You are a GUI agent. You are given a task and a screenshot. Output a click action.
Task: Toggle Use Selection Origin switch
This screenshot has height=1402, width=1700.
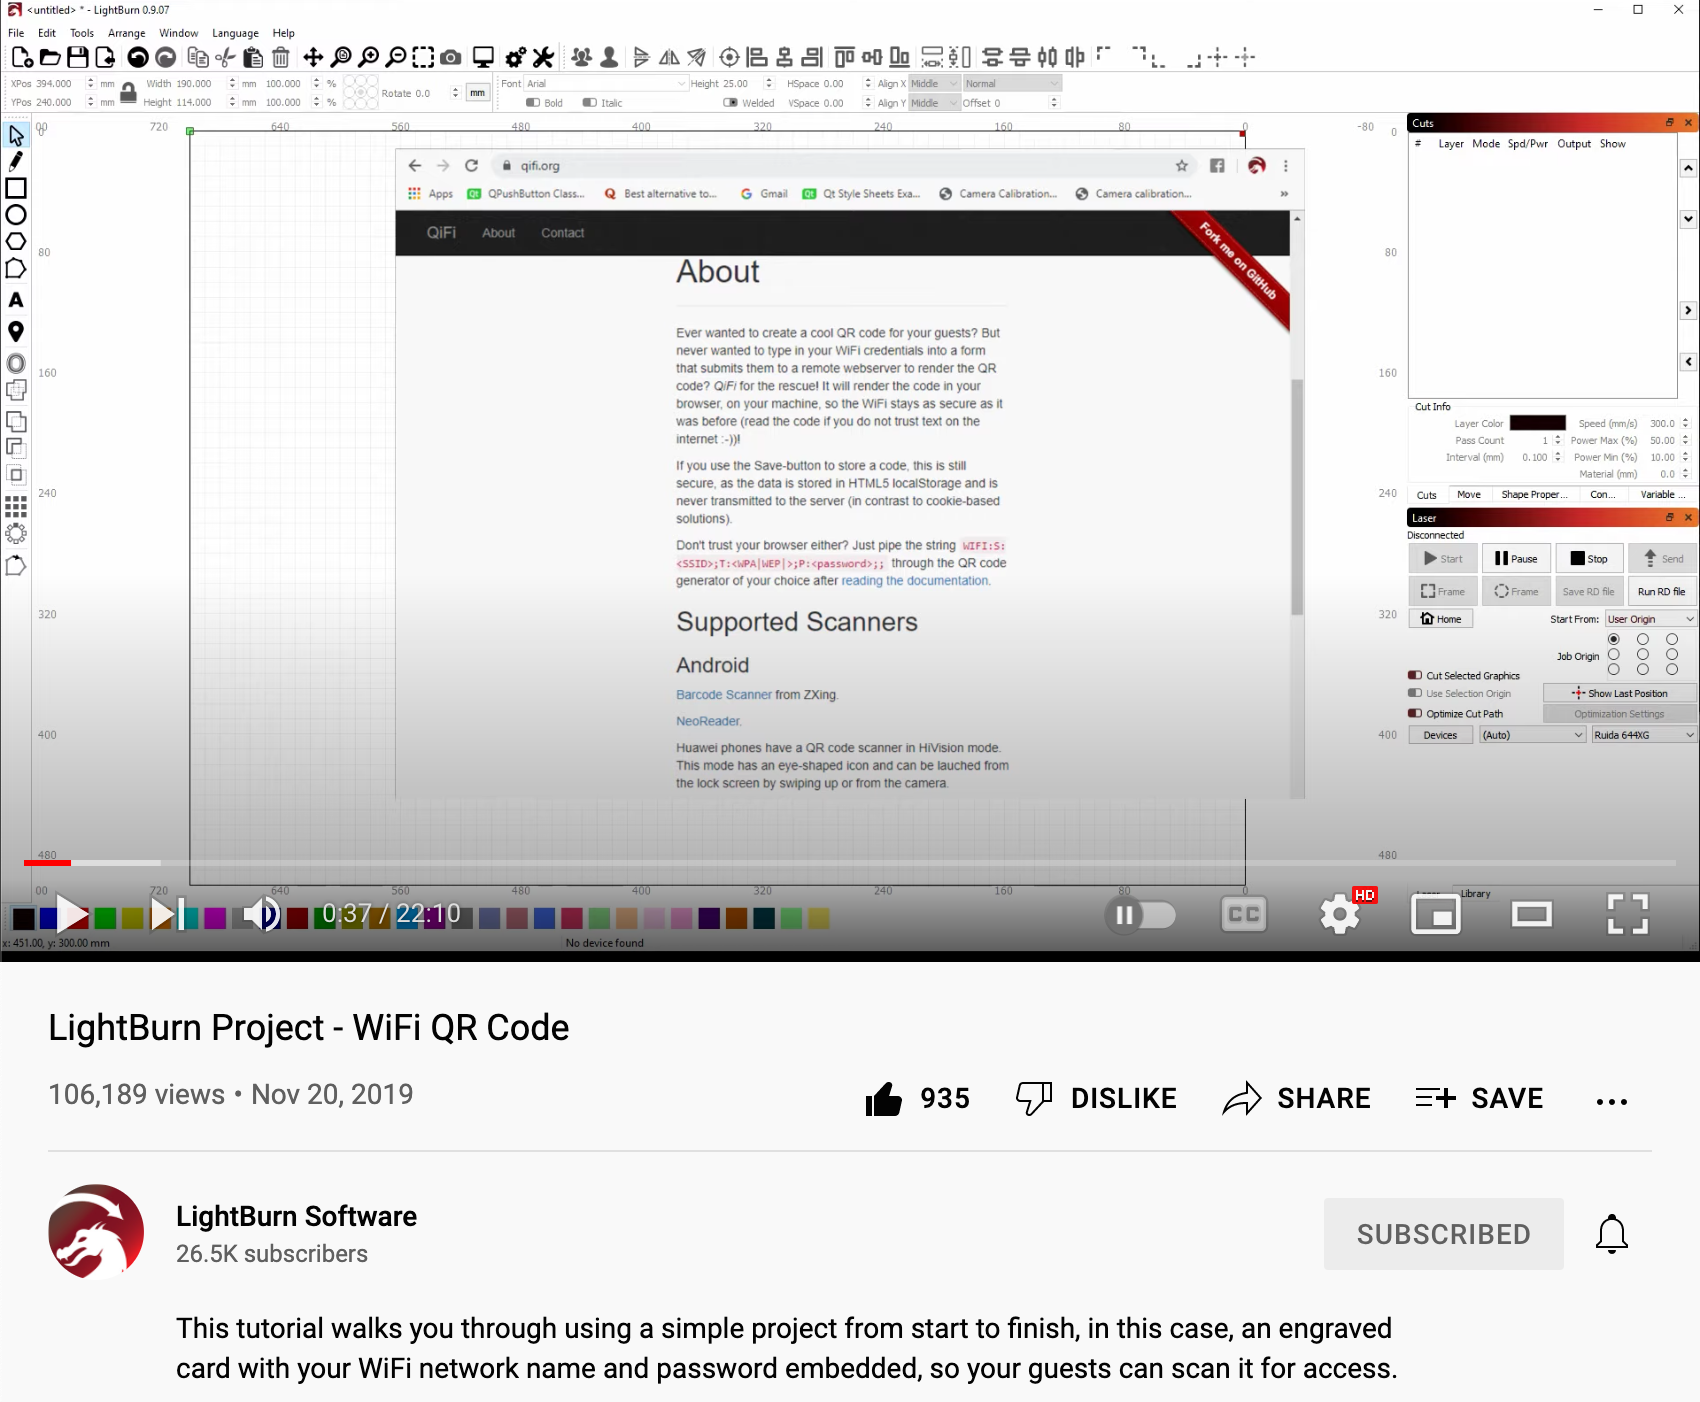pyautogui.click(x=1415, y=693)
